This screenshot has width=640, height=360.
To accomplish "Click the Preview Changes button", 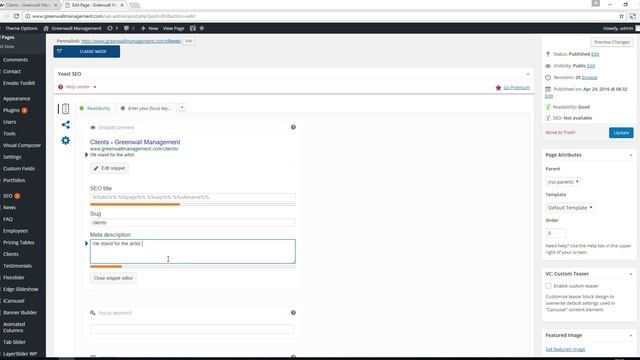I will (612, 42).
